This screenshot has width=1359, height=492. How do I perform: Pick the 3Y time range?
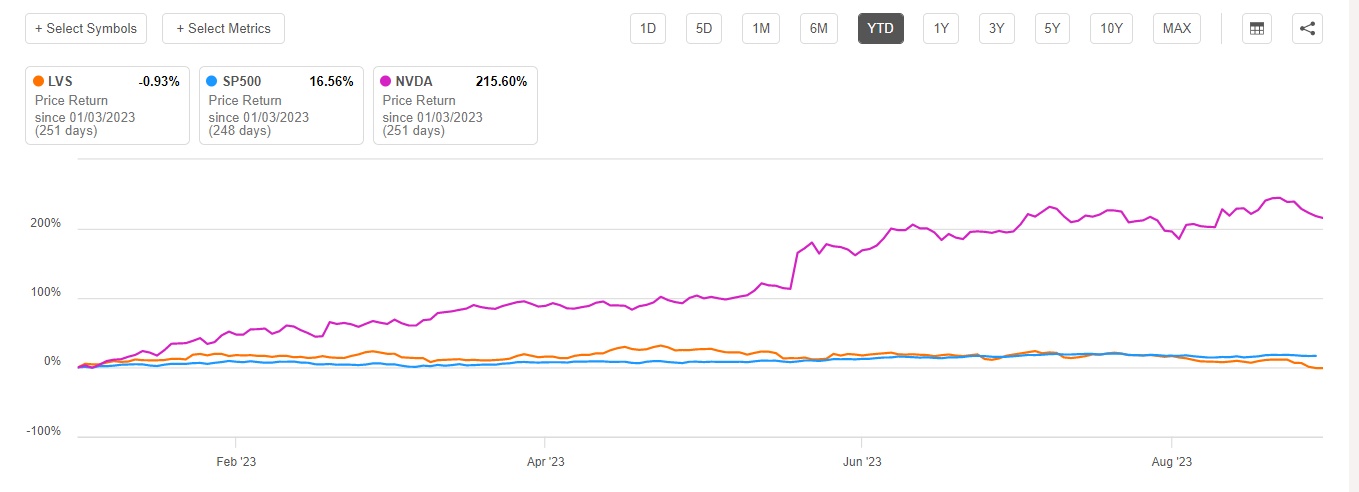(996, 28)
